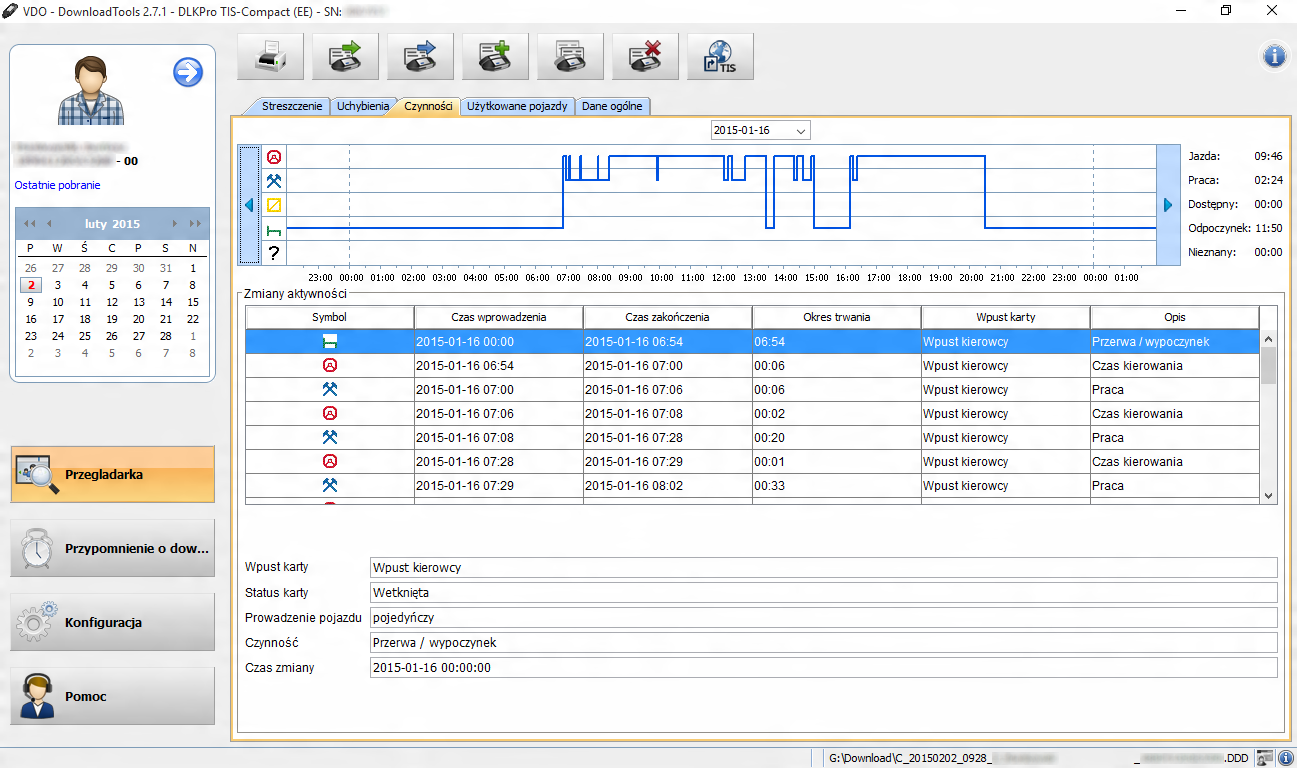Click the device icon with green arrow
The height and width of the screenshot is (768, 1297).
pyautogui.click(x=345, y=57)
